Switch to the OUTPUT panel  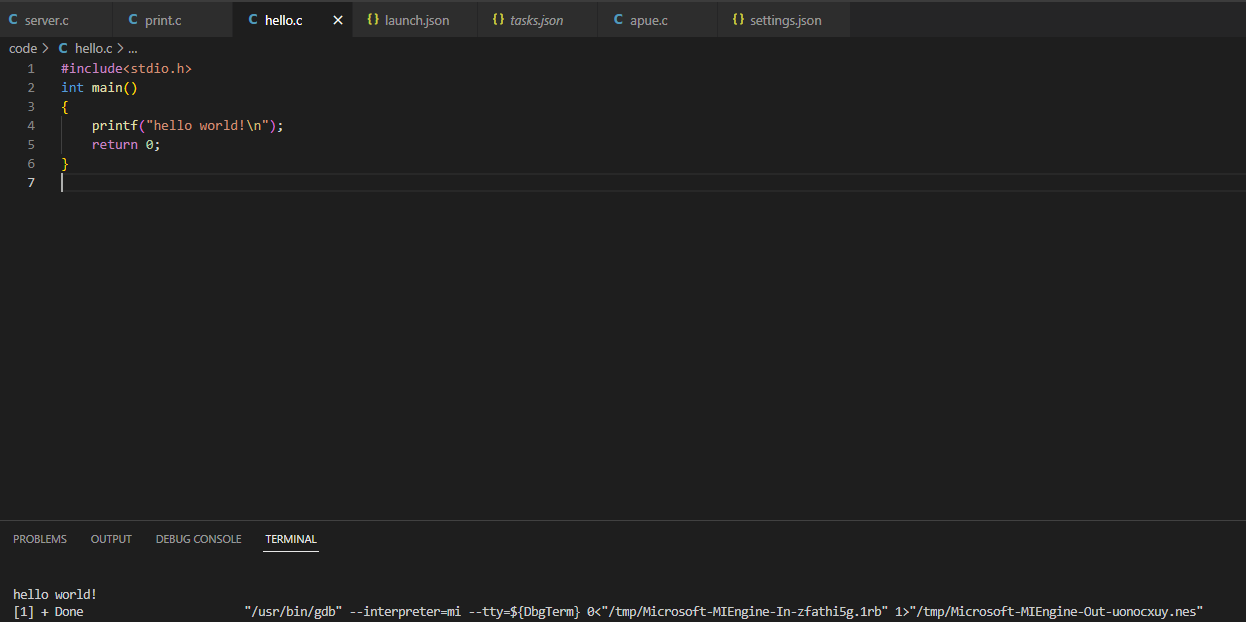pyautogui.click(x=110, y=539)
